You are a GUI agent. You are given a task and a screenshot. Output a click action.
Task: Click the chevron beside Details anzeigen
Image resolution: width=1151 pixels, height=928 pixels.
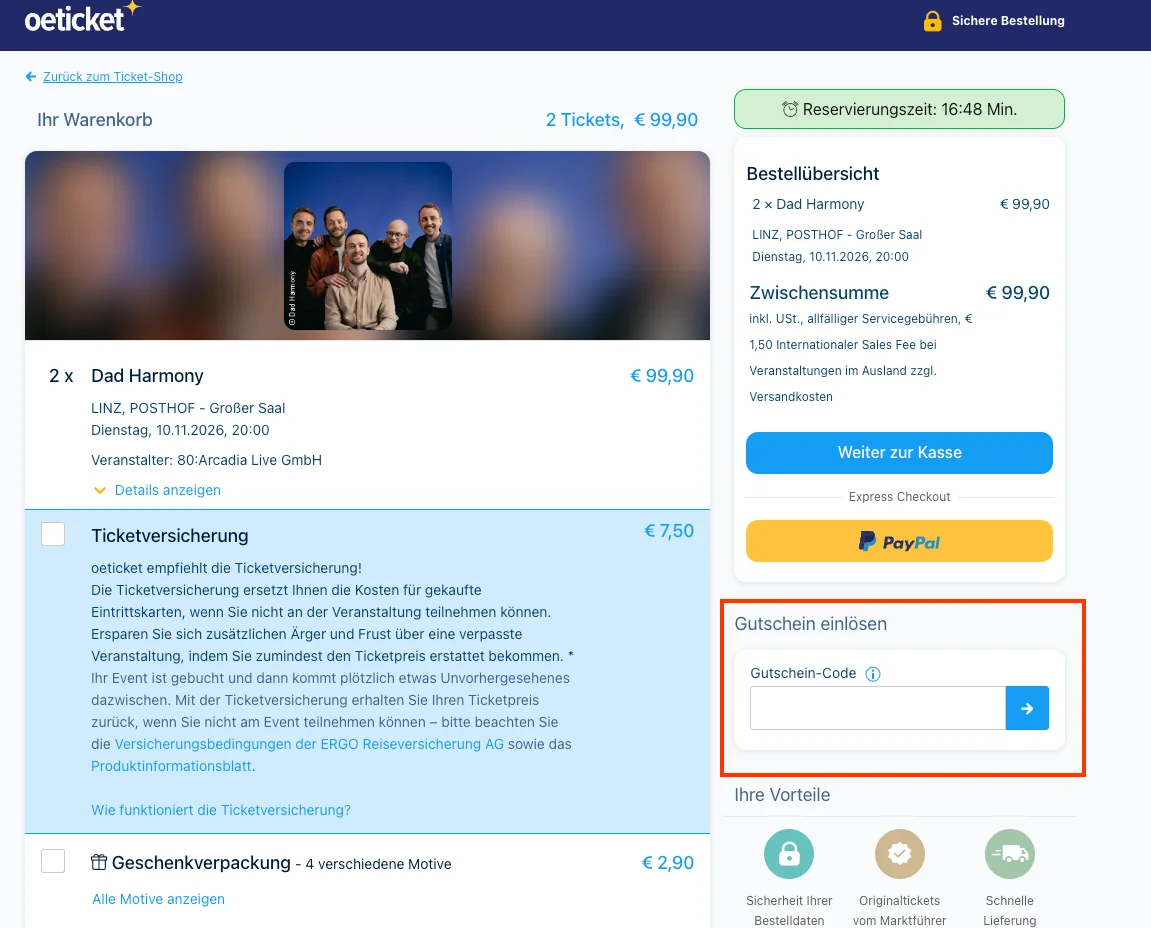(100, 490)
